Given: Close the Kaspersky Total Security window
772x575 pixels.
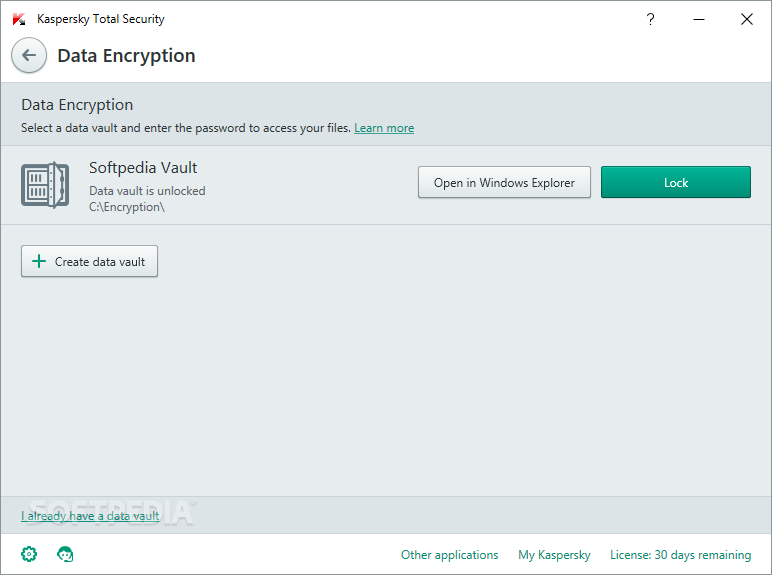Looking at the screenshot, I should tap(747, 19).
